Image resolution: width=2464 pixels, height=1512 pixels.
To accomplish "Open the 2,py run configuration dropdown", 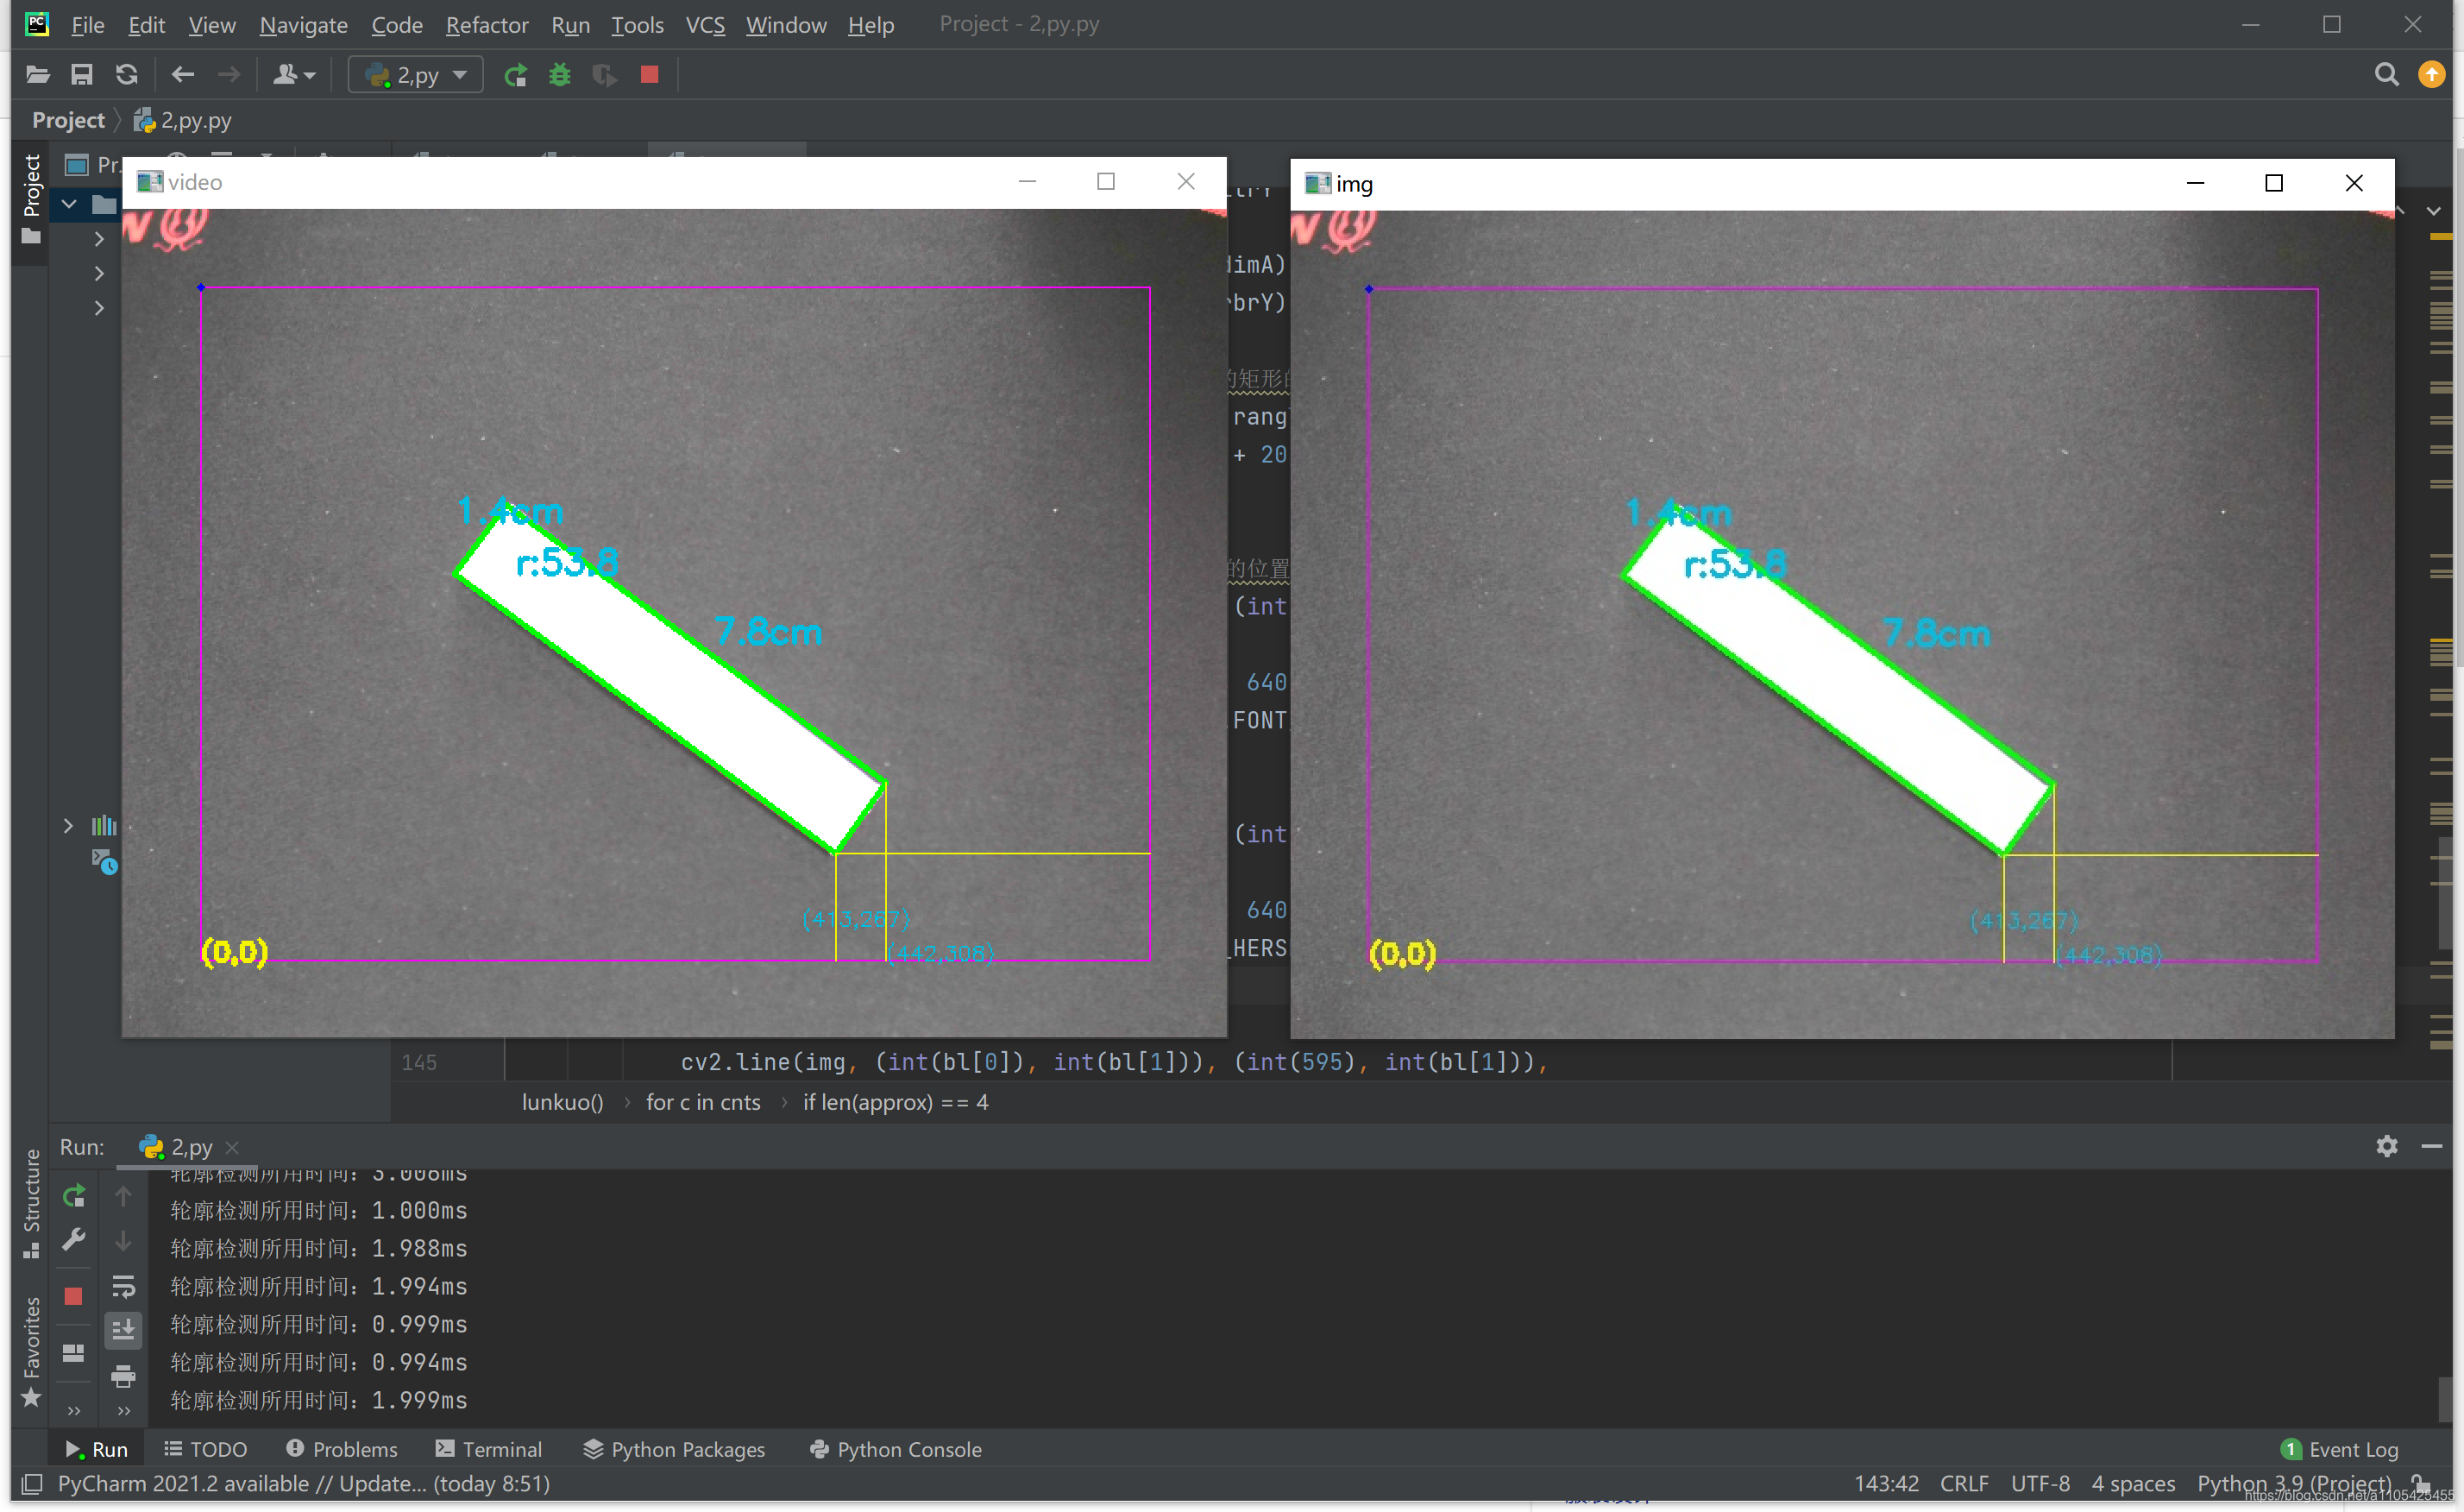I will click(416, 75).
